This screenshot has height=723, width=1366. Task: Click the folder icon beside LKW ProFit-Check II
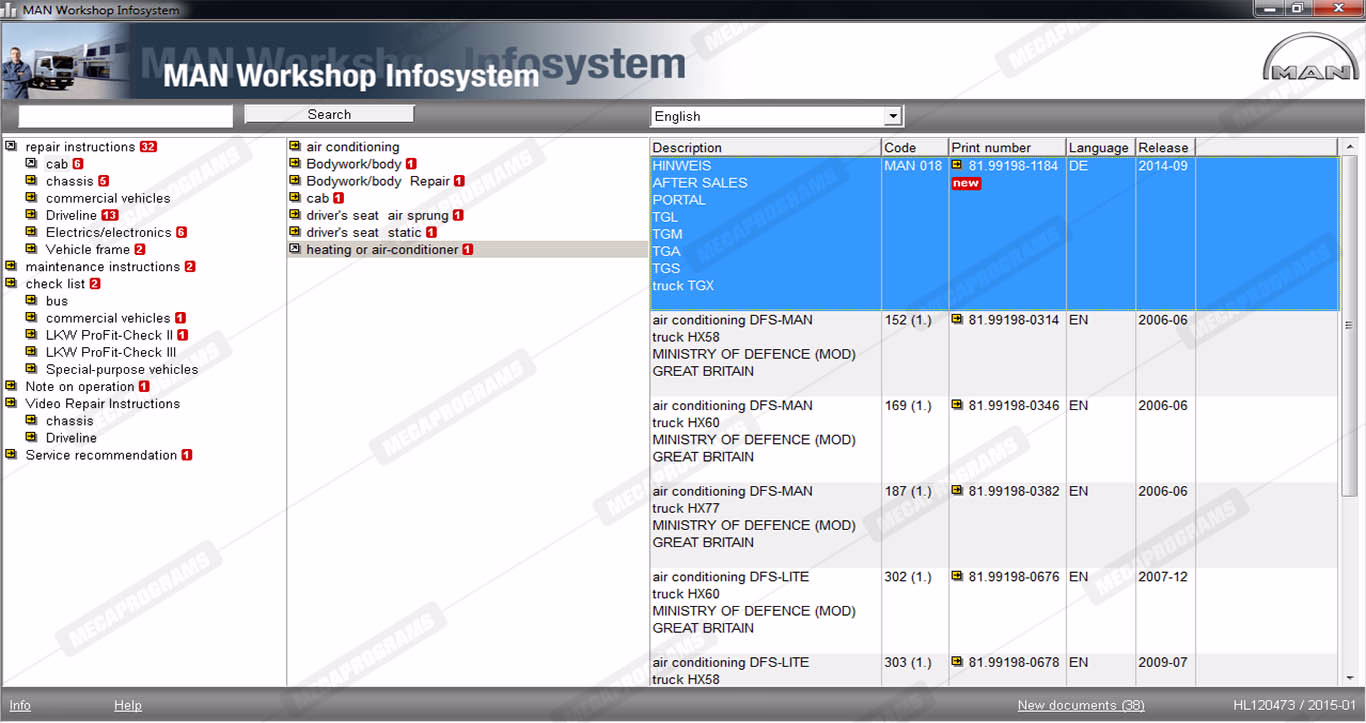coord(31,335)
